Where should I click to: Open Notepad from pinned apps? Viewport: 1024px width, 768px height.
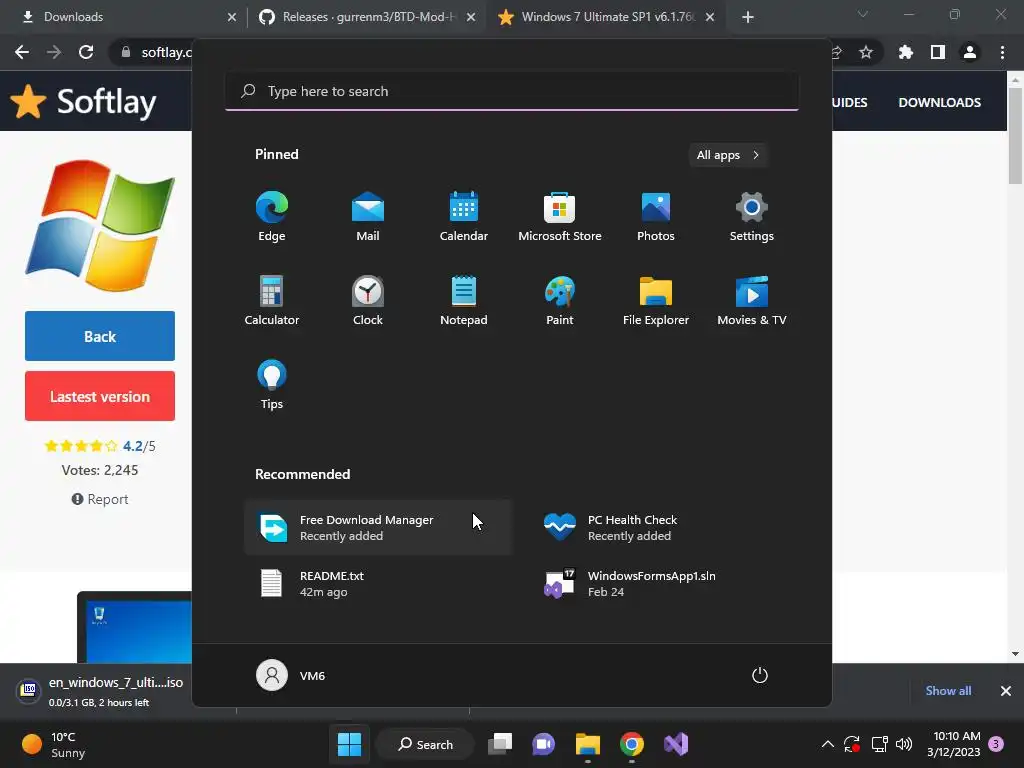click(464, 300)
